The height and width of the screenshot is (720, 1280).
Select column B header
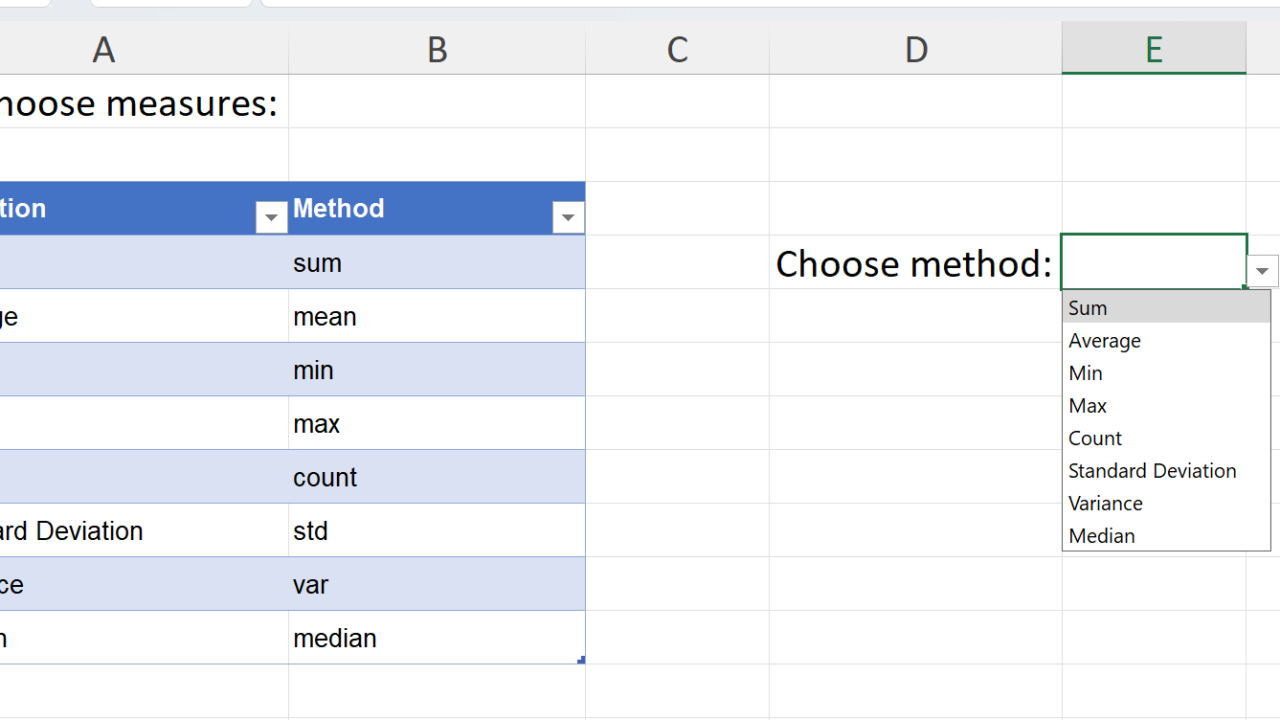pos(437,49)
